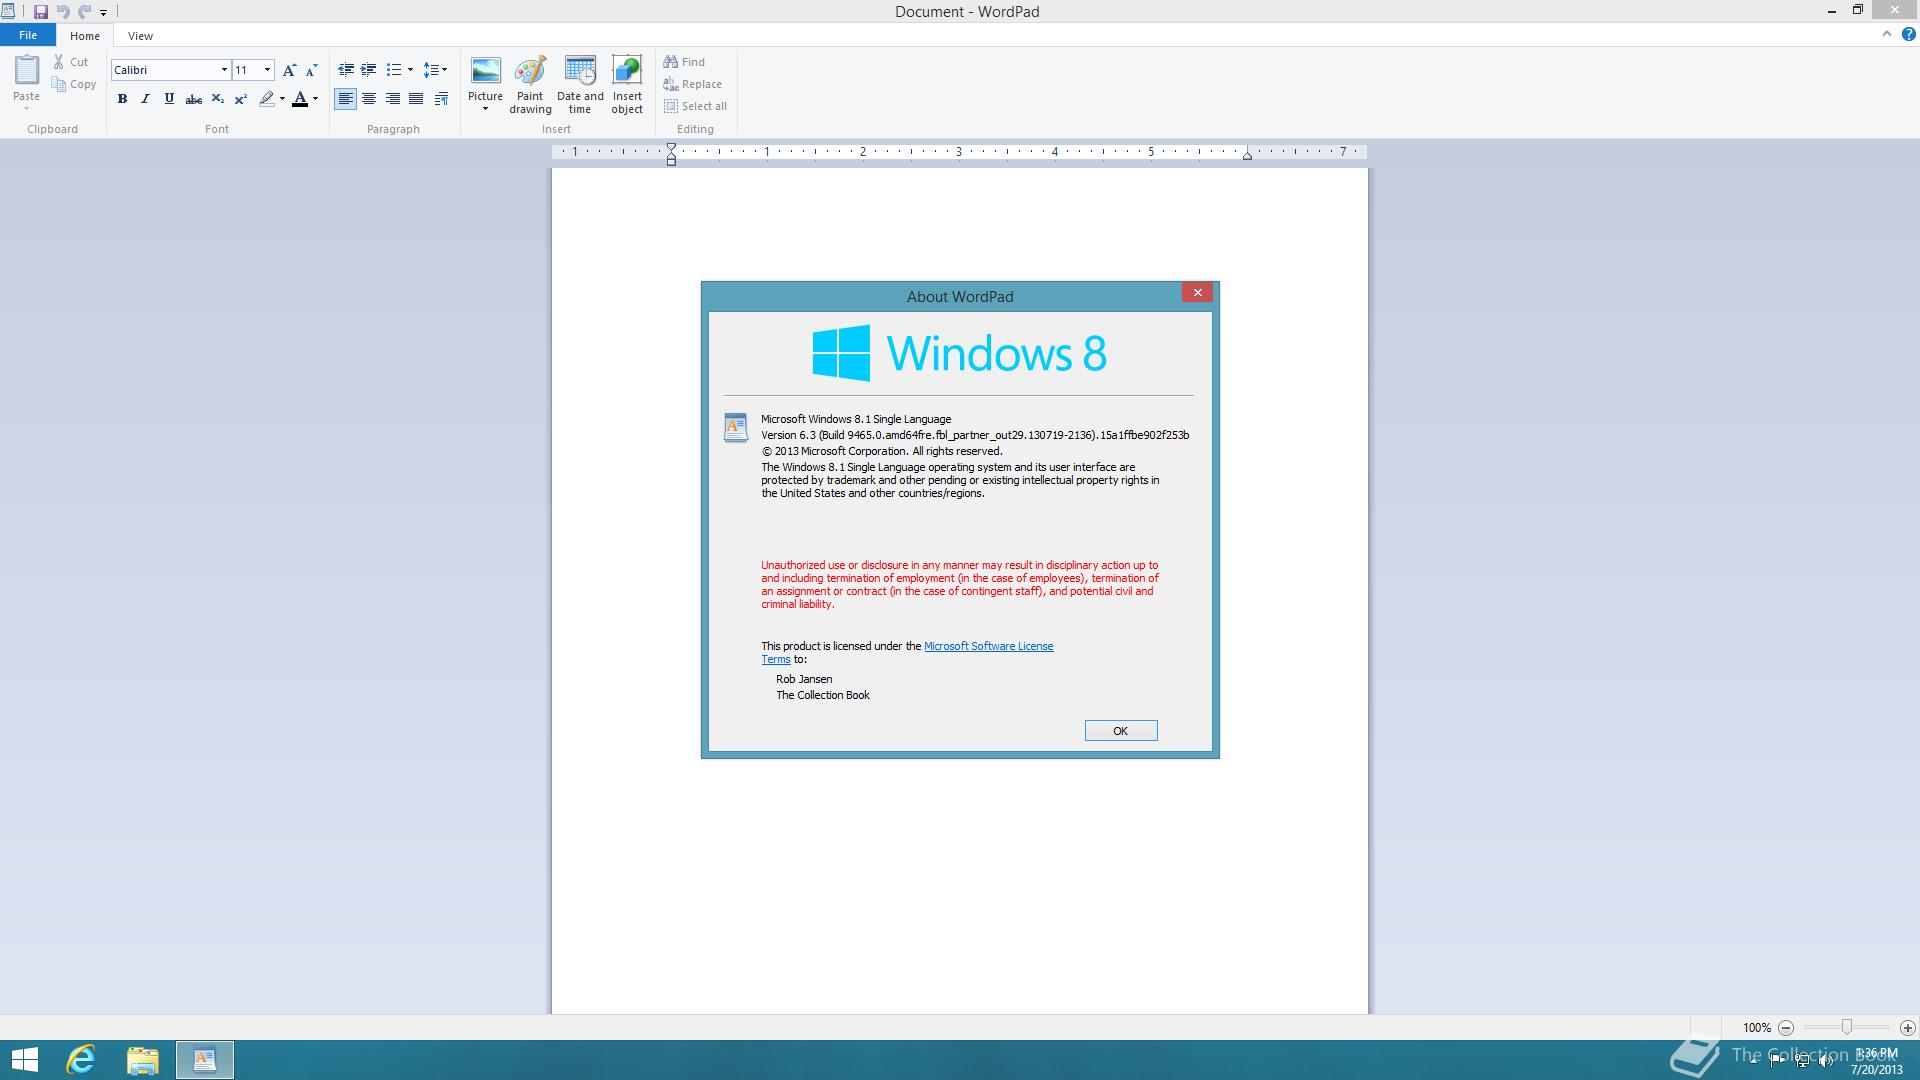The image size is (1920, 1080).
Task: Insert a Paint drawing
Action: pyautogui.click(x=530, y=85)
